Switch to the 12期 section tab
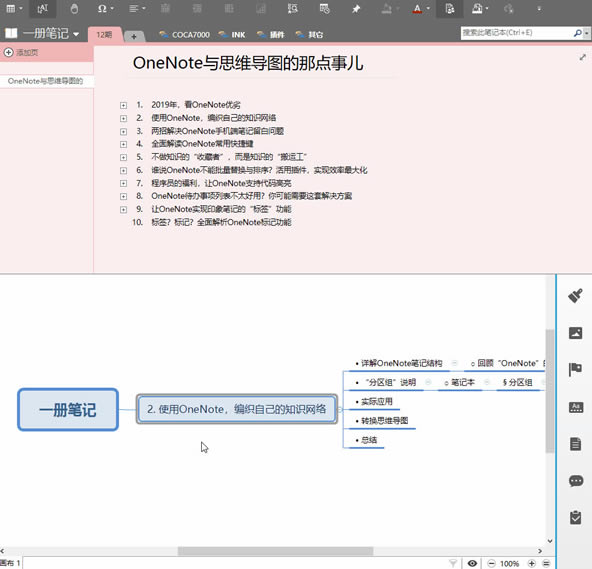Viewport: 592px width, 569px height. click(x=104, y=35)
